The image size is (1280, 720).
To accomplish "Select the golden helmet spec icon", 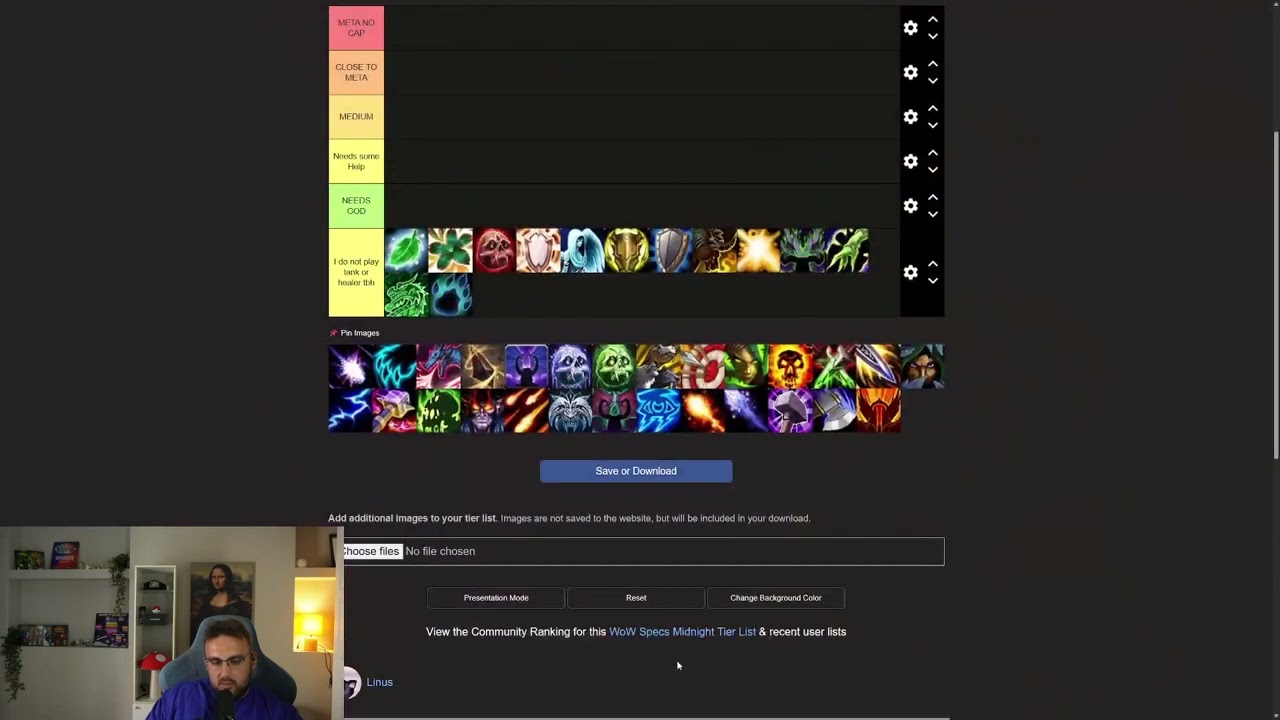I will [x=626, y=250].
